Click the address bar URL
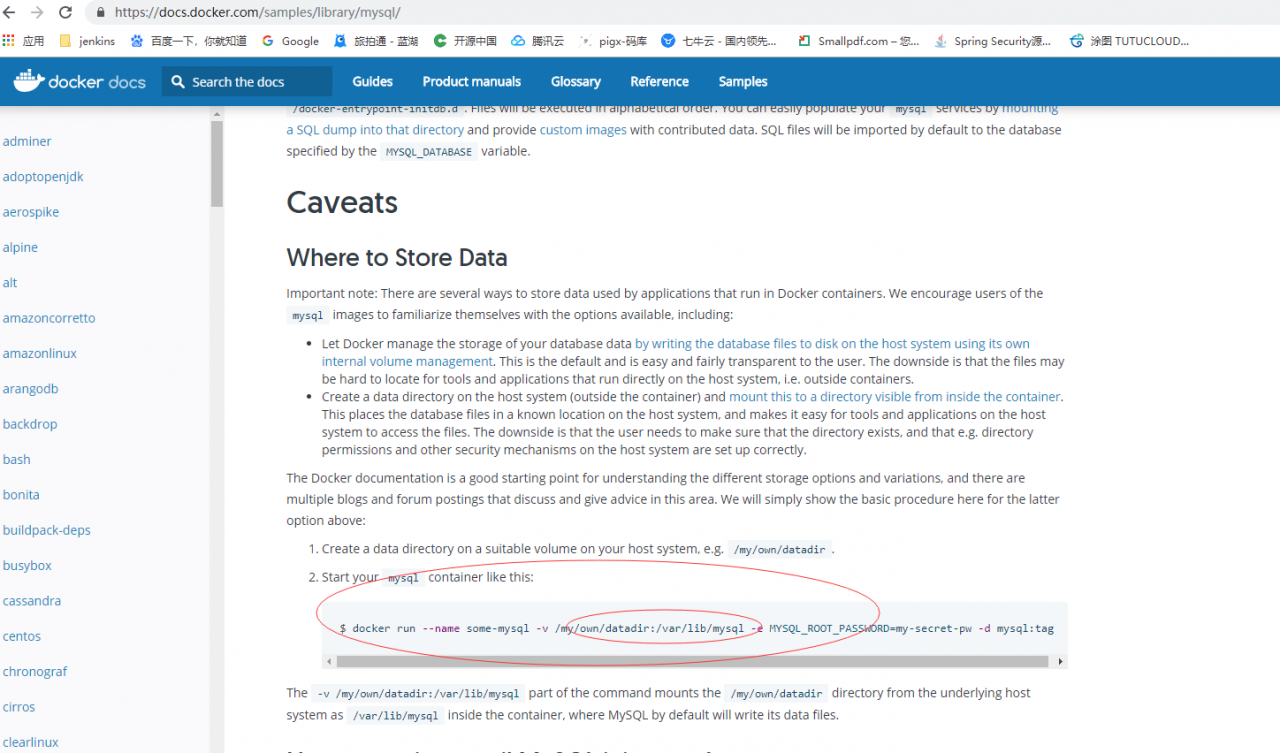 (x=258, y=13)
